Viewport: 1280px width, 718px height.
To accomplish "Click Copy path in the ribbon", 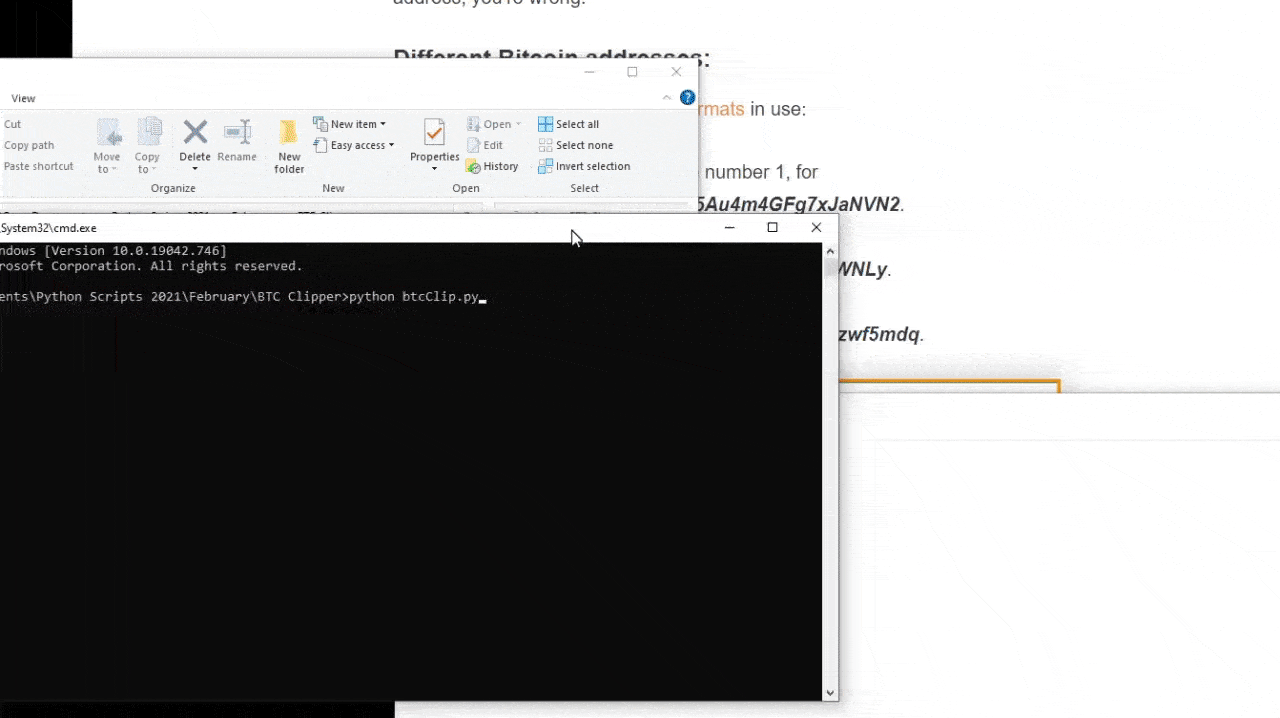I will [x=29, y=145].
